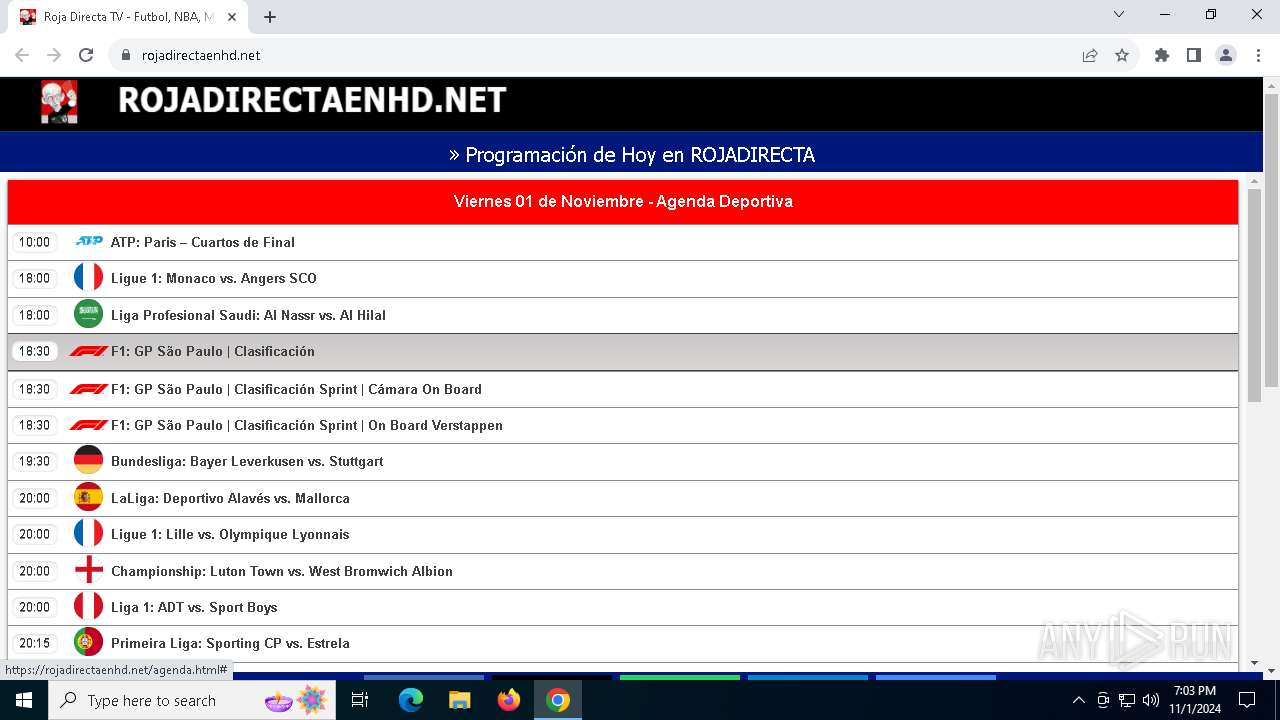Screen dimensions: 1280x720
Task: Open Microsoft Edge from taskbar
Action: pos(411,700)
